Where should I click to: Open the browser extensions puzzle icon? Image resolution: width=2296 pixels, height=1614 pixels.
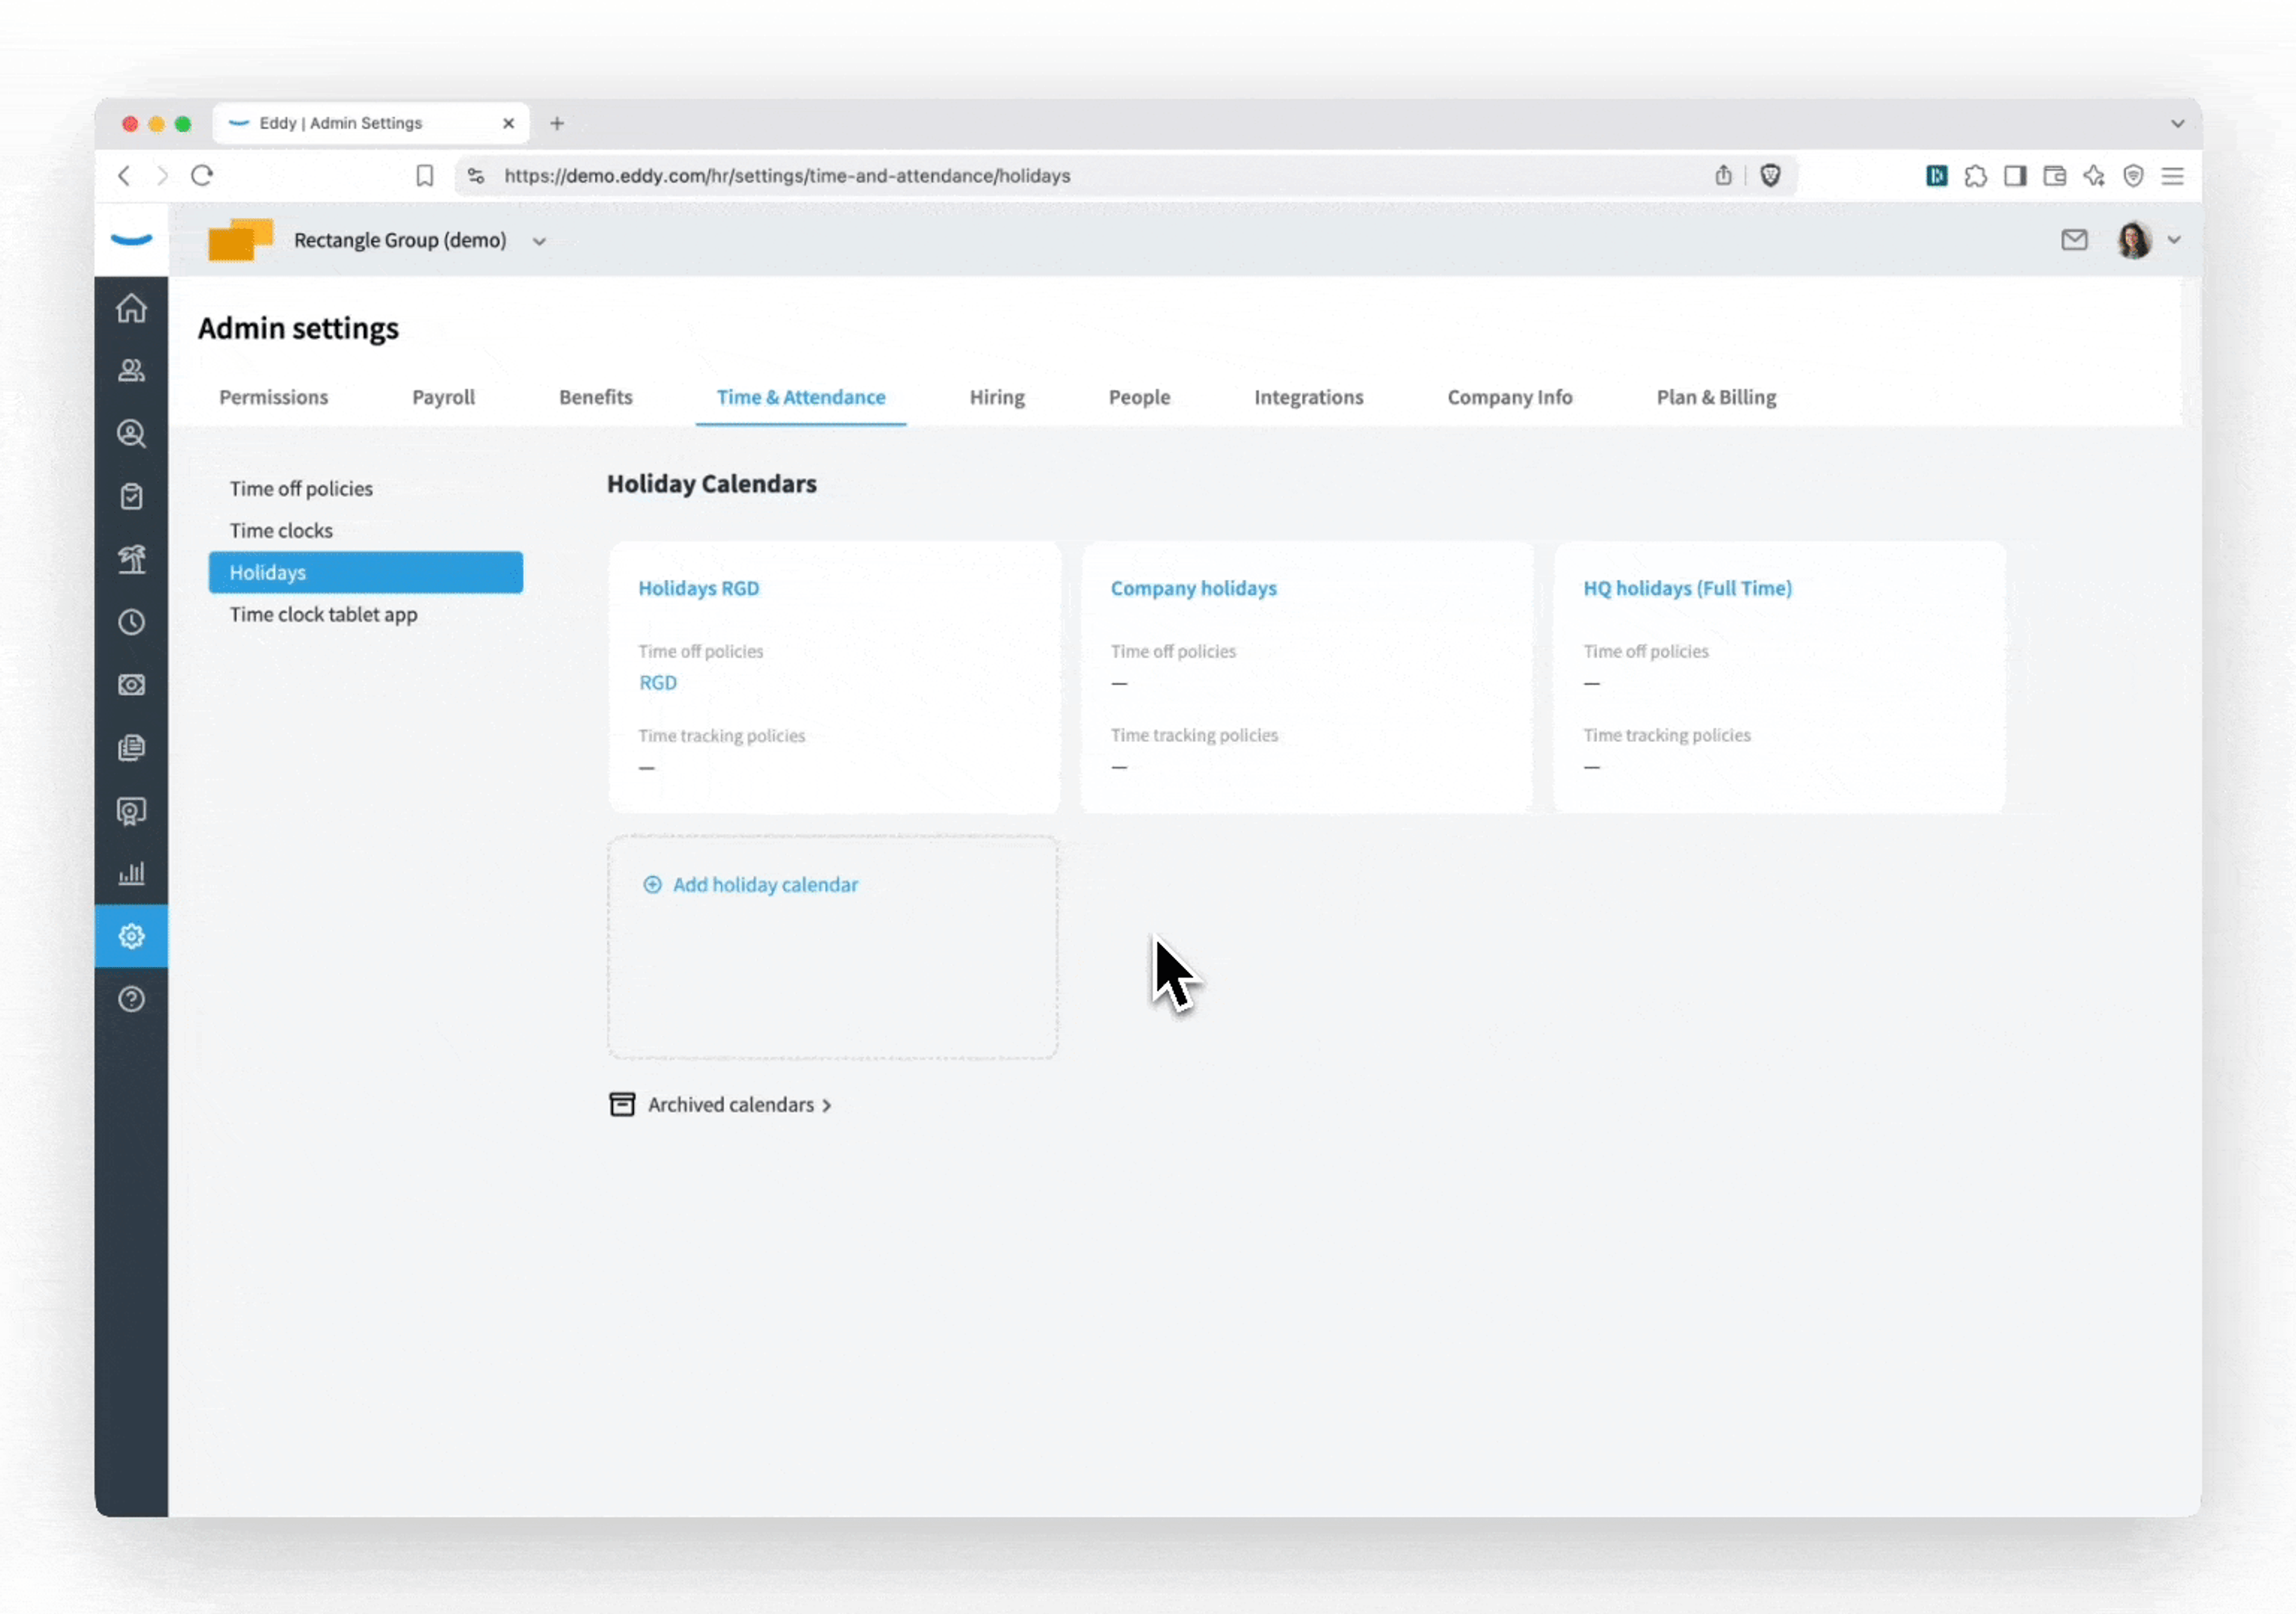tap(1976, 176)
